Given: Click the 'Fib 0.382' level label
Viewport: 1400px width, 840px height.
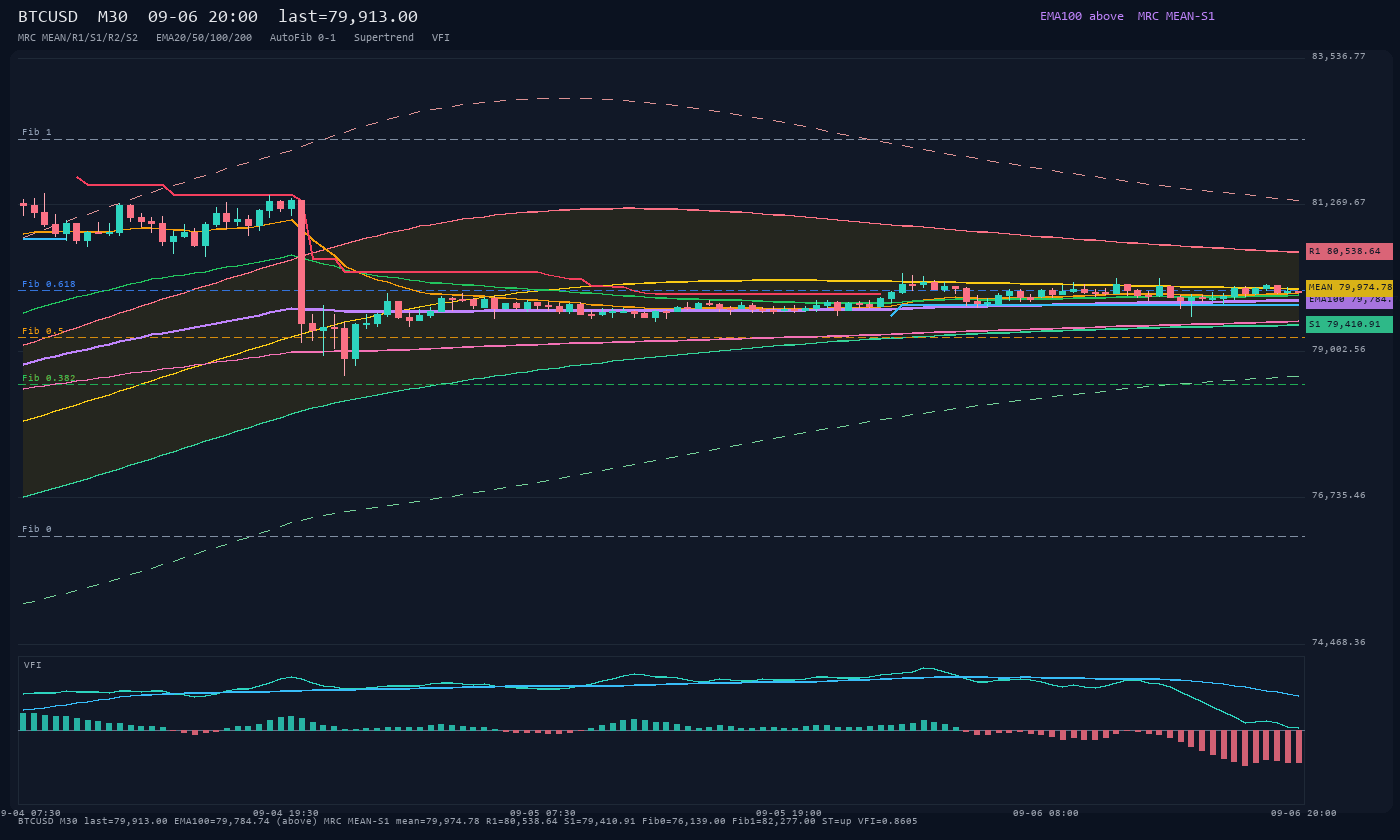Looking at the screenshot, I should [x=49, y=378].
